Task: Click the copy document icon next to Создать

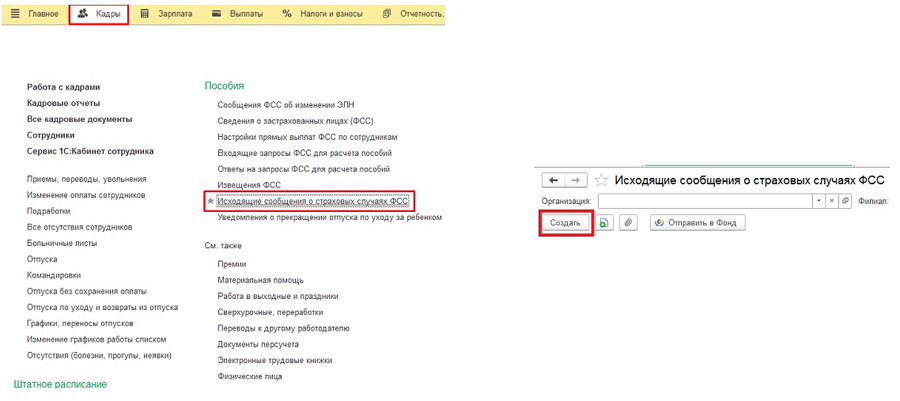Action: click(605, 223)
